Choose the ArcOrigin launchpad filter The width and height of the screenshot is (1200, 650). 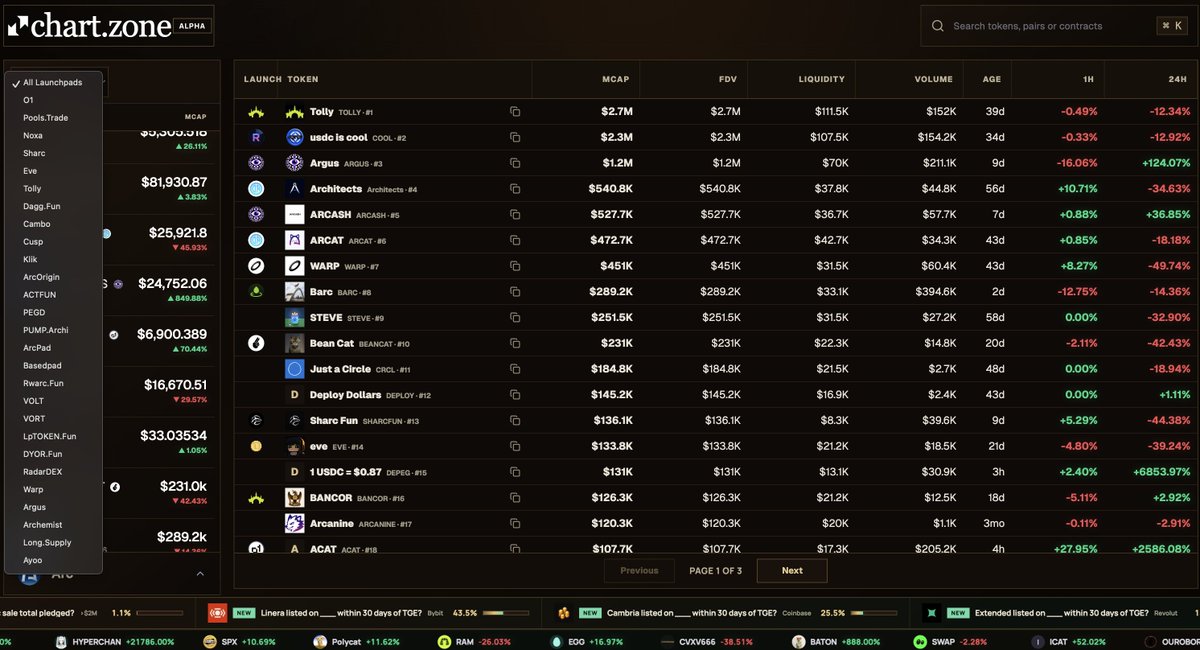[53, 277]
